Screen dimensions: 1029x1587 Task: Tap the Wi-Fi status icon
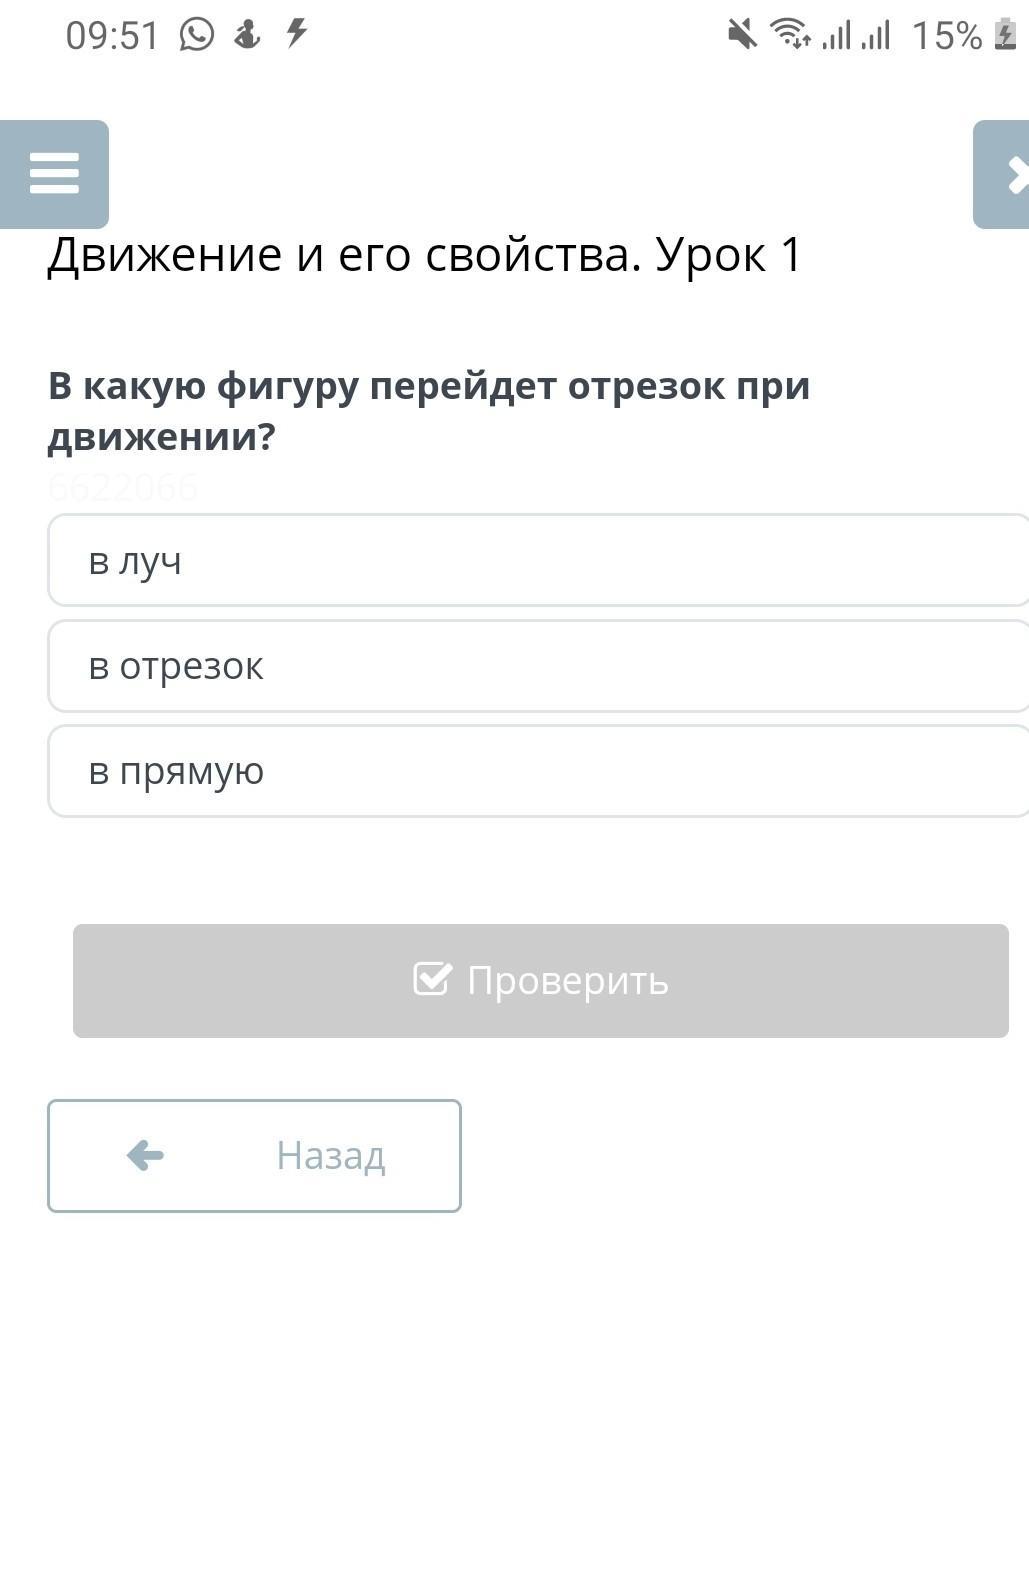(x=790, y=35)
